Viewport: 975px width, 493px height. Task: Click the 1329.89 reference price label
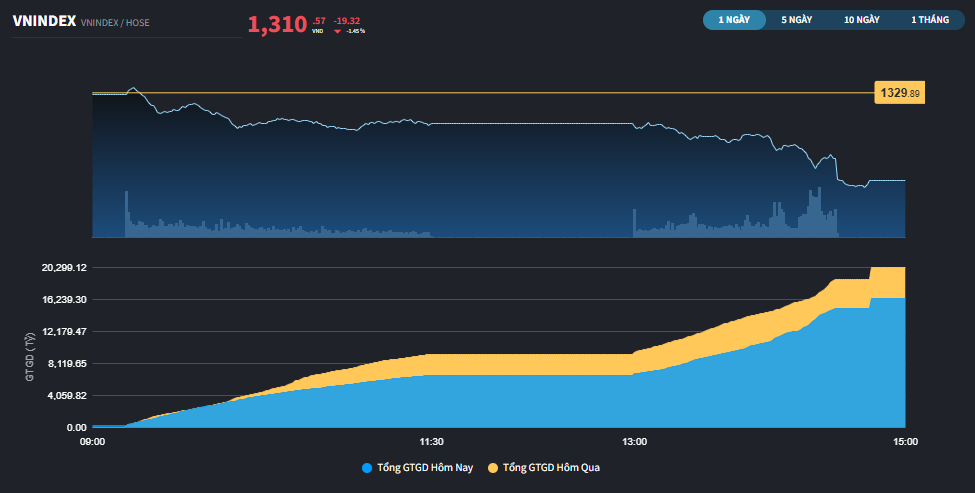(899, 93)
